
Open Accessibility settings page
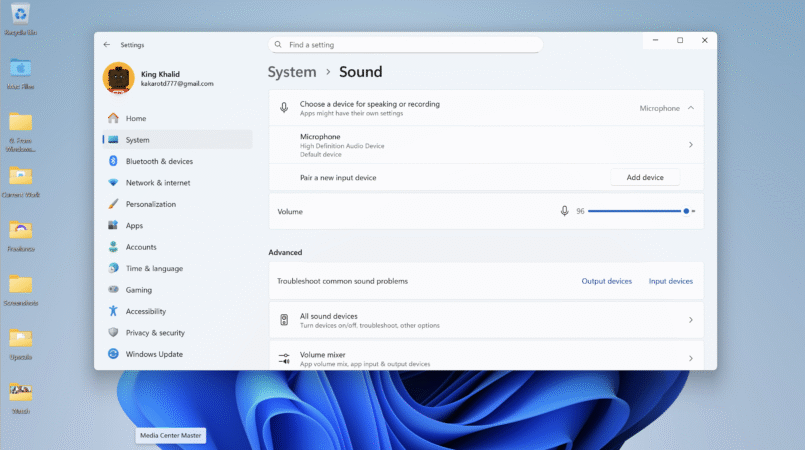[178, 311]
